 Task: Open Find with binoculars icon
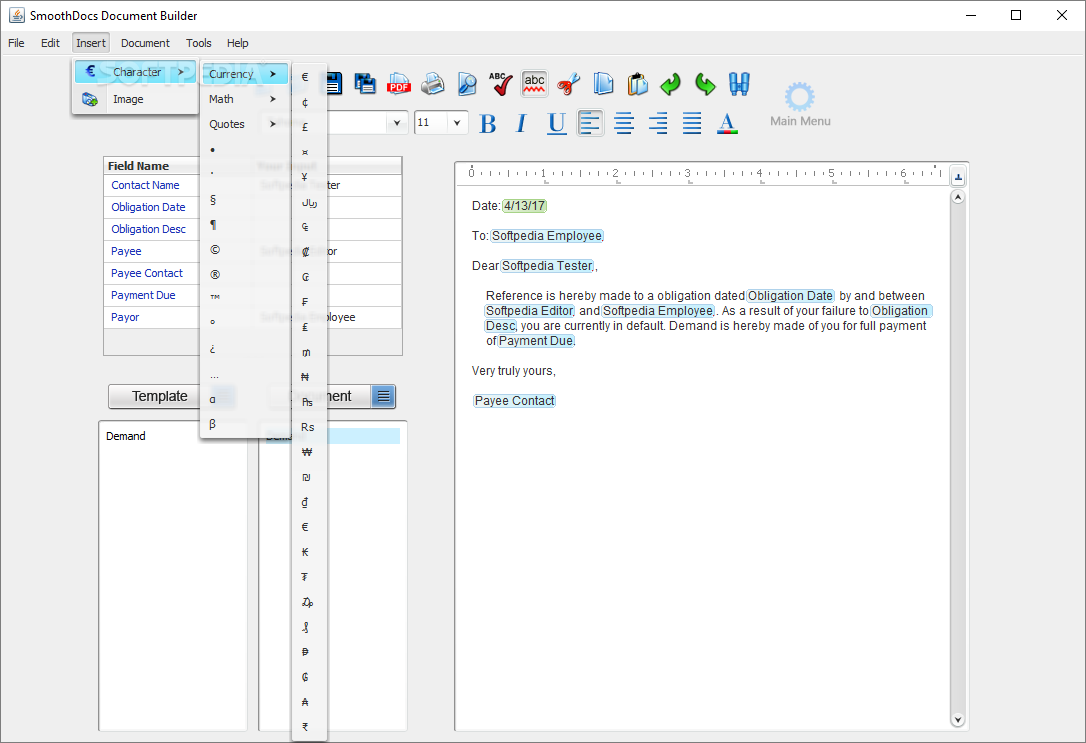pyautogui.click(x=739, y=84)
